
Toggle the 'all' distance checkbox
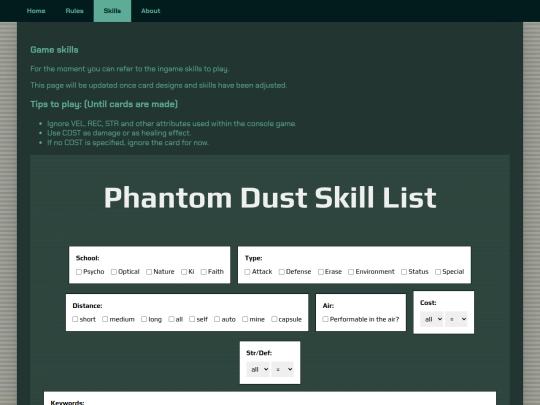[x=171, y=319]
